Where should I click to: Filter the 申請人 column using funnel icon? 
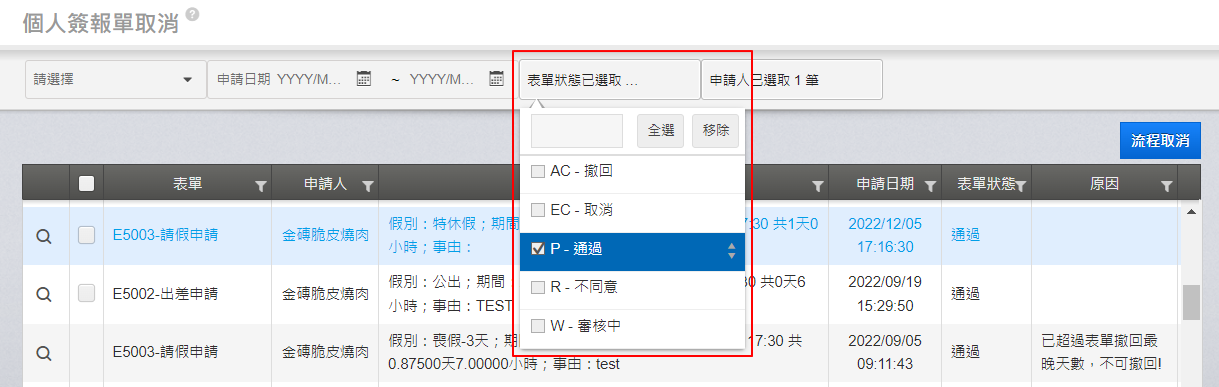[367, 185]
